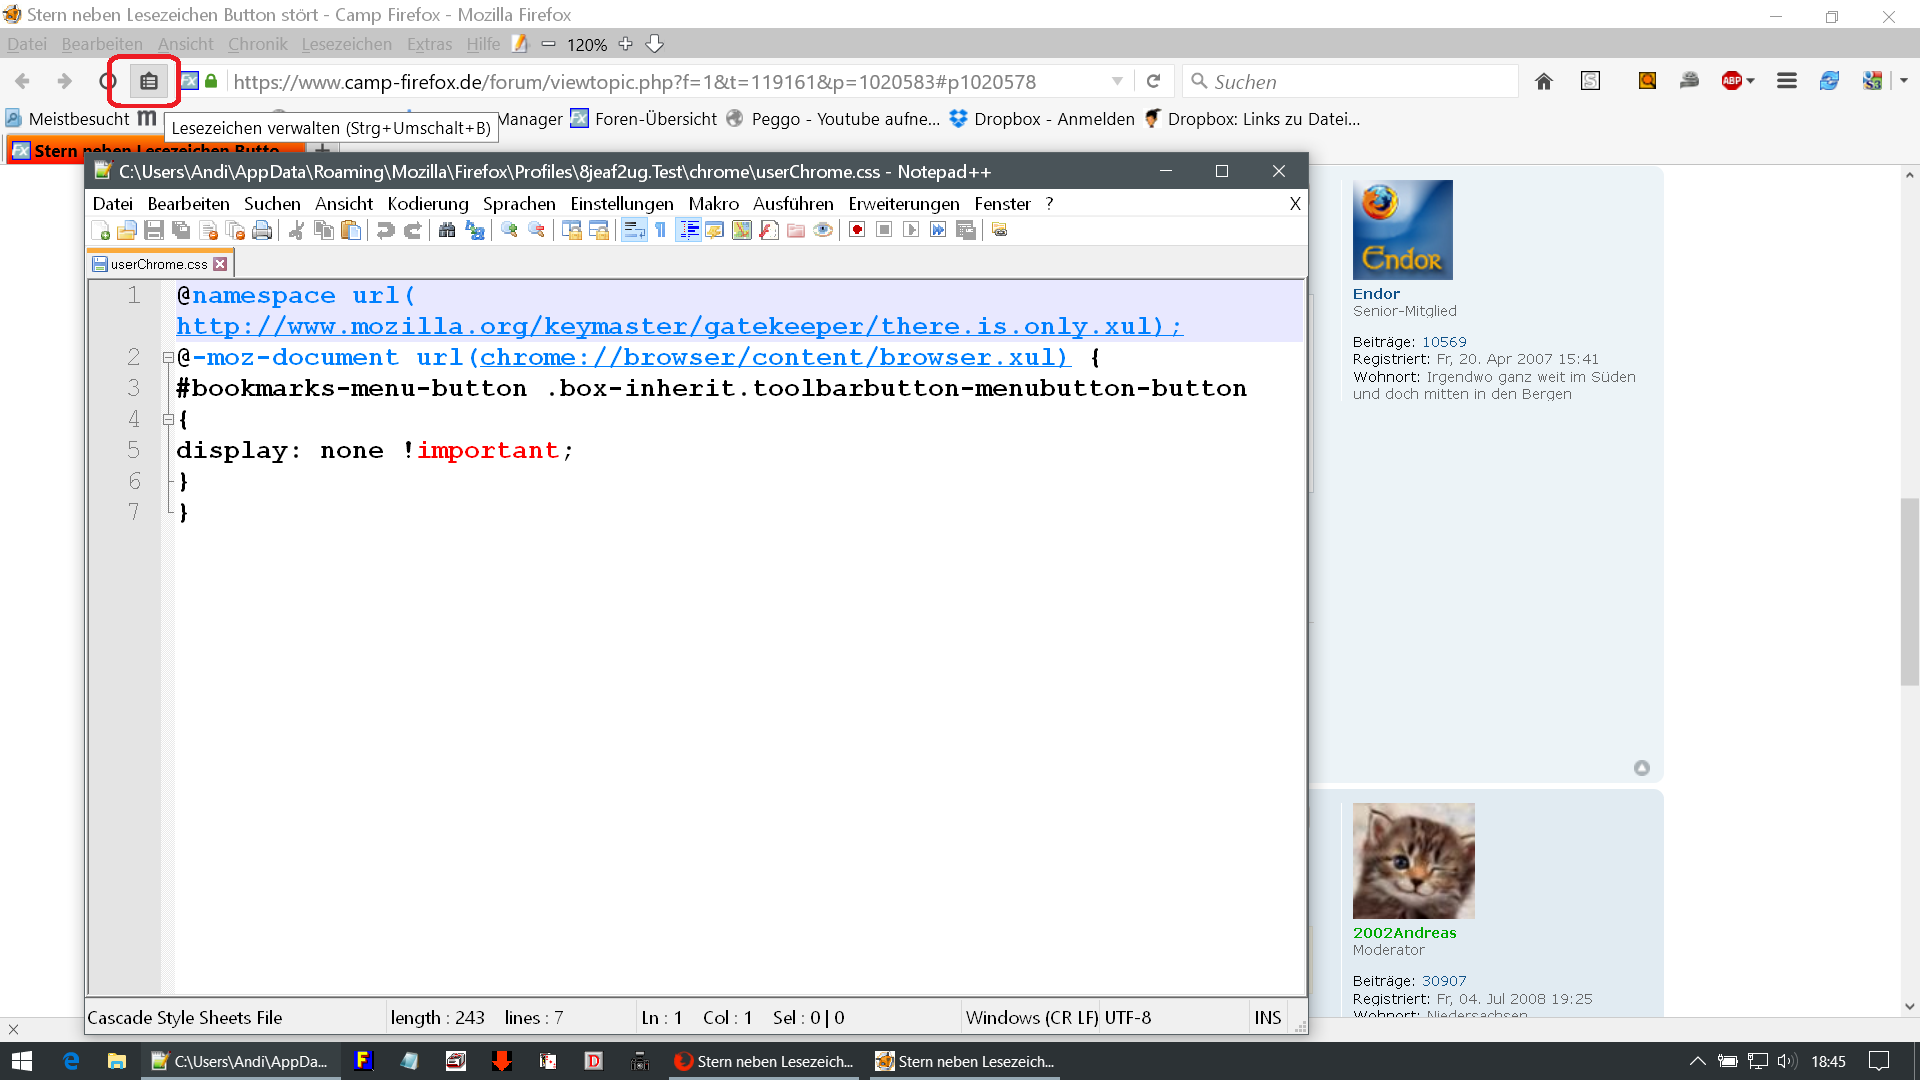The image size is (1920, 1080).
Task: Toggle the indent guide toolbar button
Action: tap(689, 230)
